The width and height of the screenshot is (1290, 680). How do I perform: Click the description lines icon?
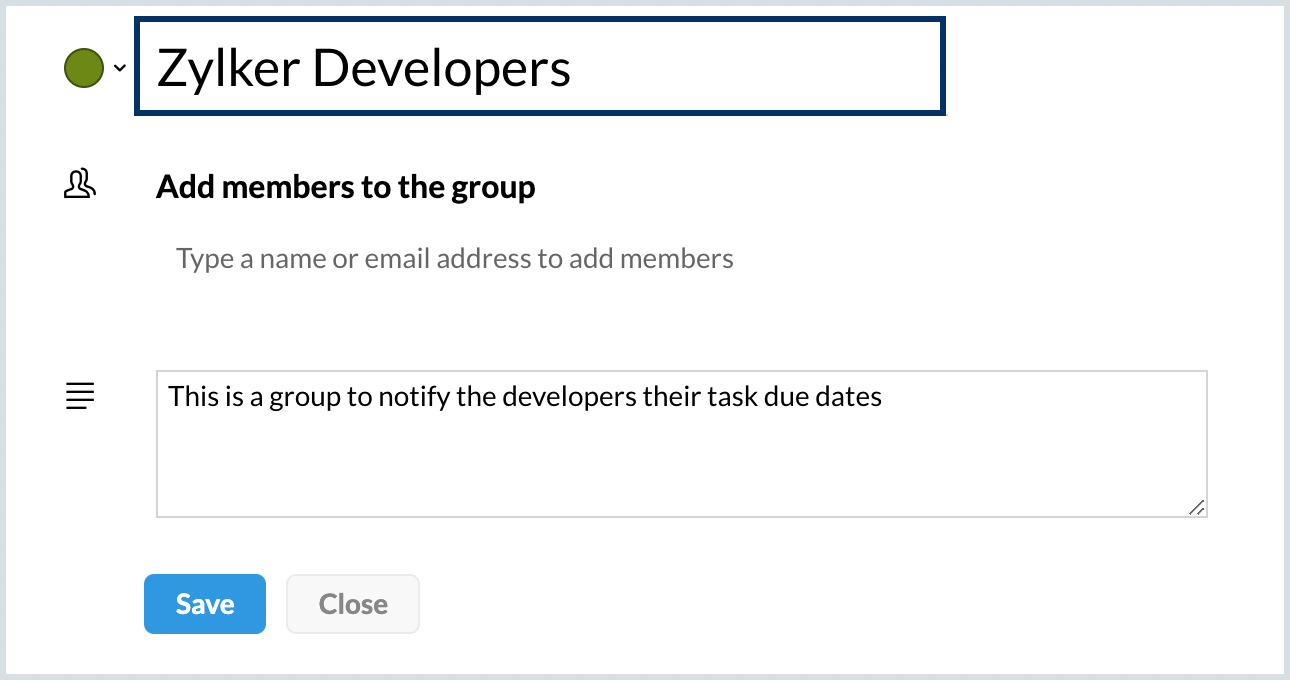pyautogui.click(x=80, y=396)
